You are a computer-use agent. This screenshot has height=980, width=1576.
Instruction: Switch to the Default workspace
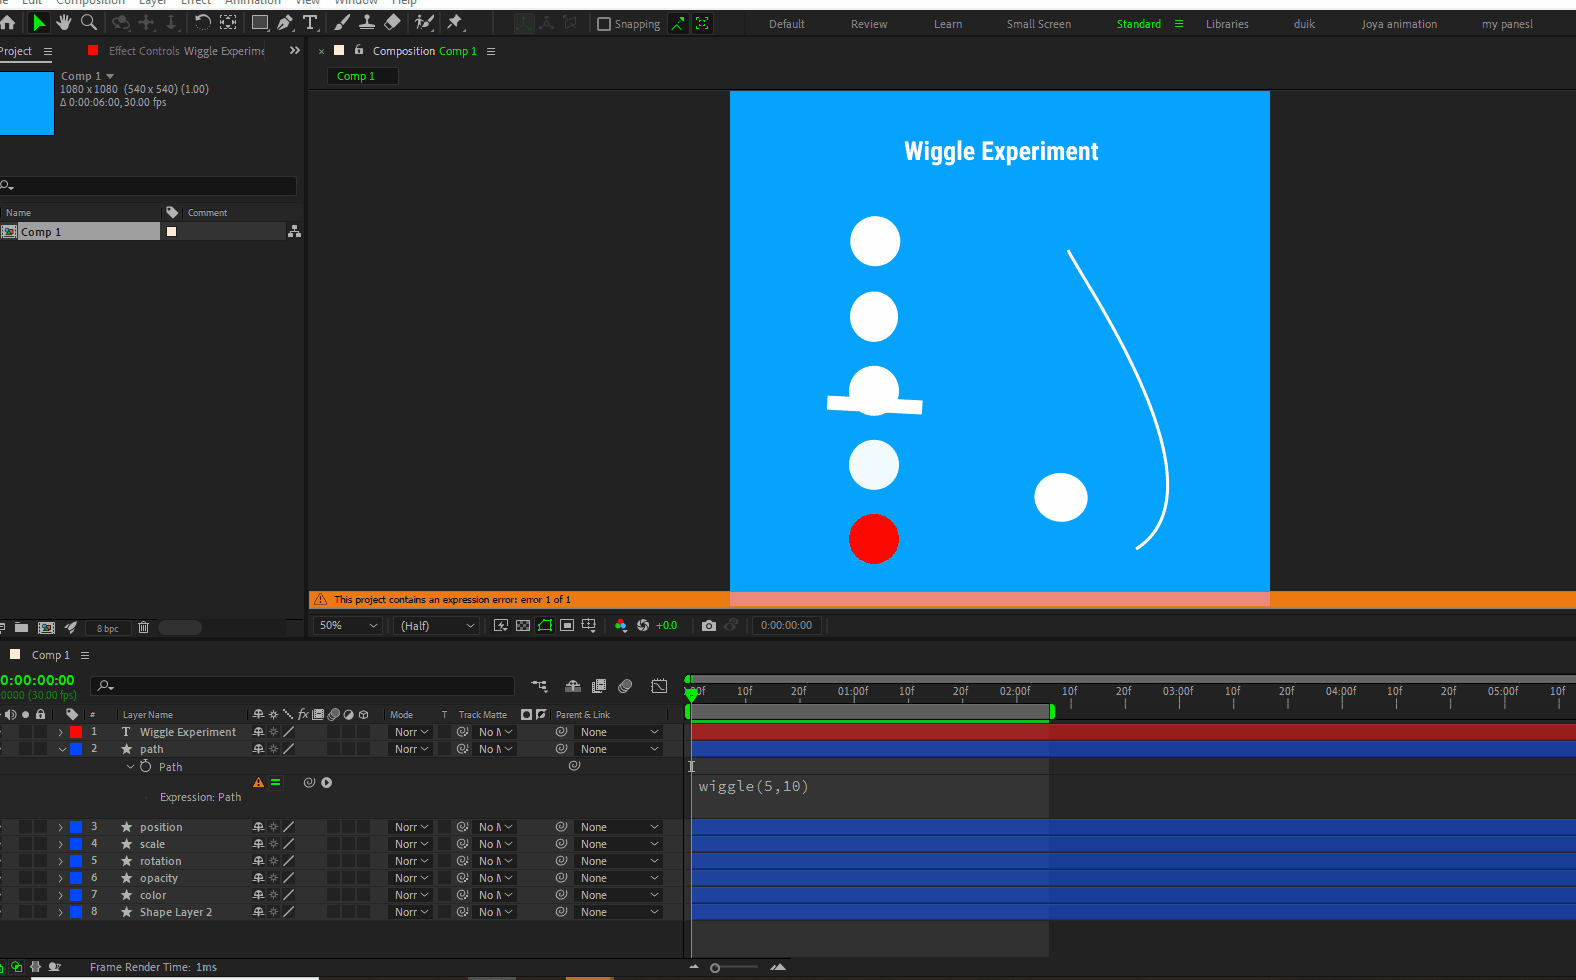tap(787, 24)
